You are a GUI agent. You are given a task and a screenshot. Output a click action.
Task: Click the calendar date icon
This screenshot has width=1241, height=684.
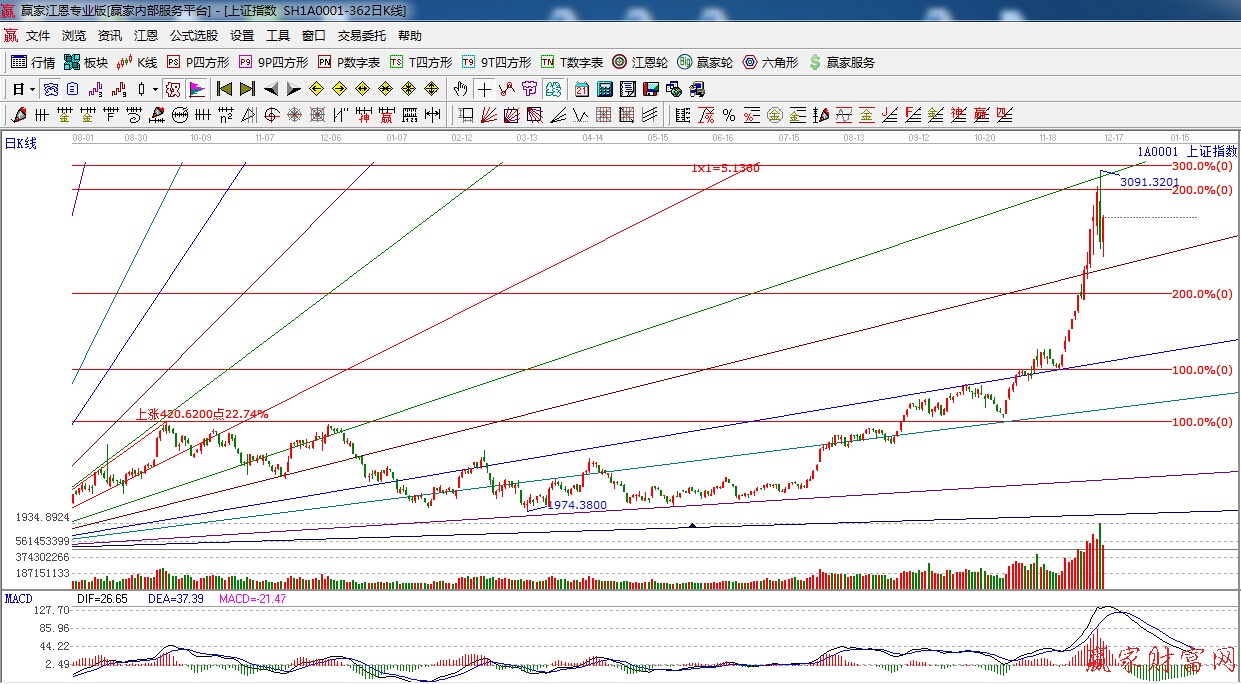click(582, 89)
